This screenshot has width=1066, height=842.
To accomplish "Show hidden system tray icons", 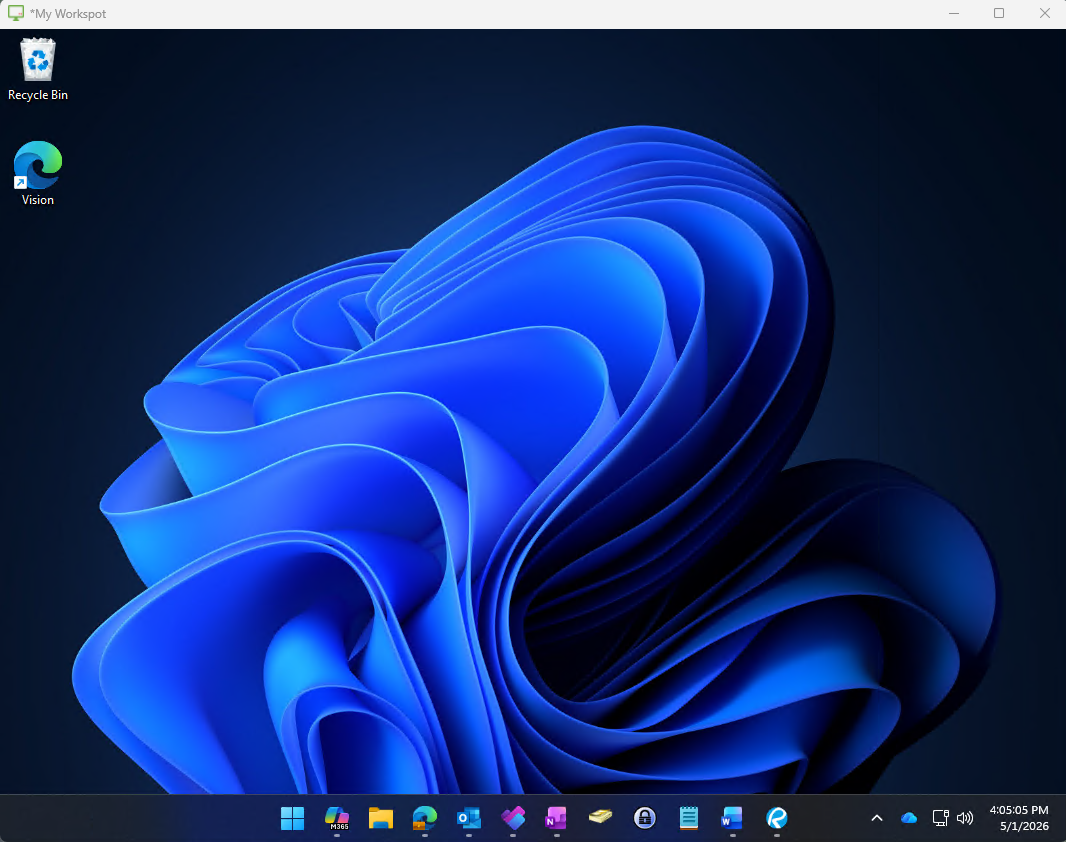I will coord(877,818).
